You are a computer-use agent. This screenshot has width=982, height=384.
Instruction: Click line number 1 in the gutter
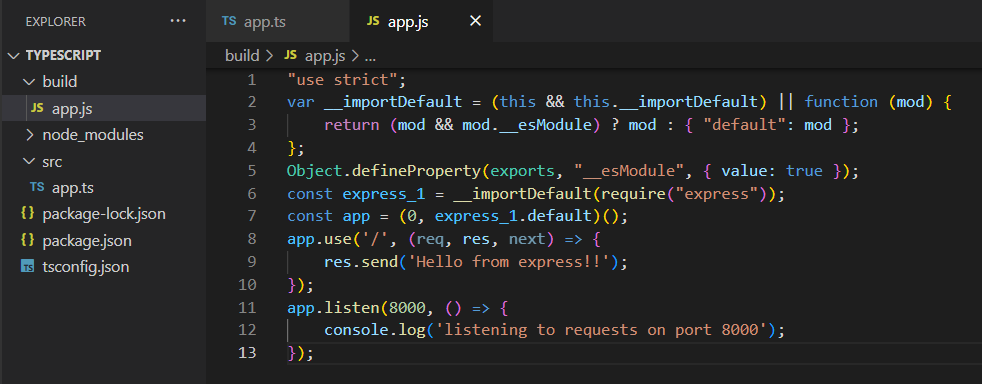(252, 80)
